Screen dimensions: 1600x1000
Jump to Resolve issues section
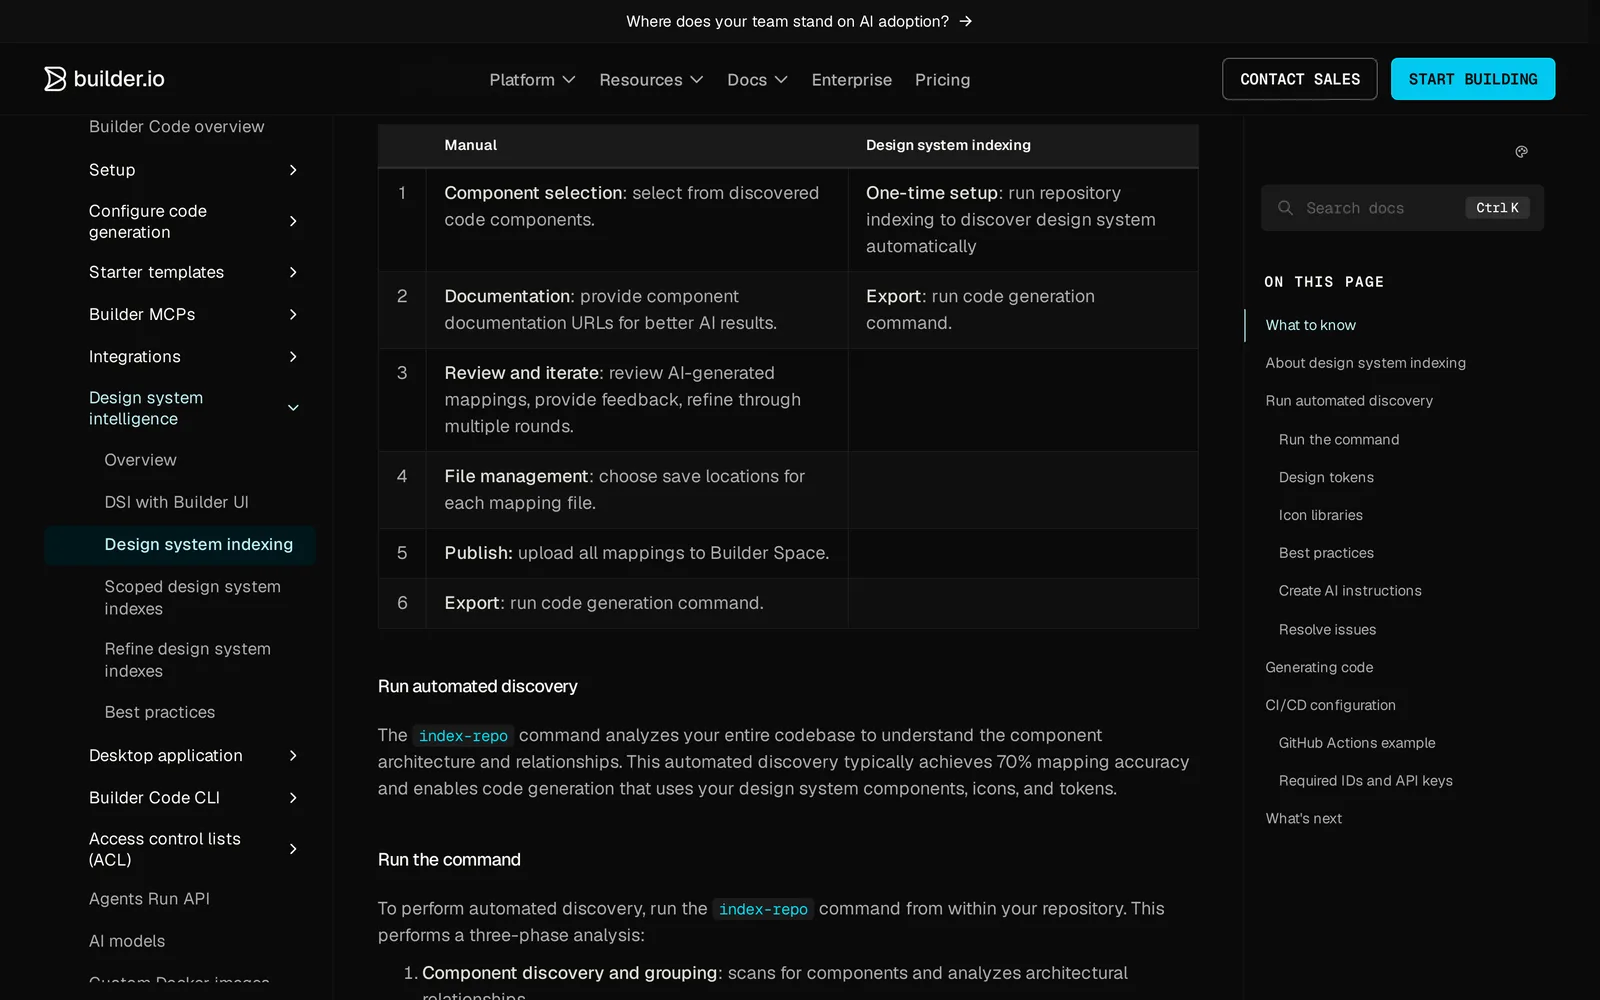pyautogui.click(x=1327, y=630)
